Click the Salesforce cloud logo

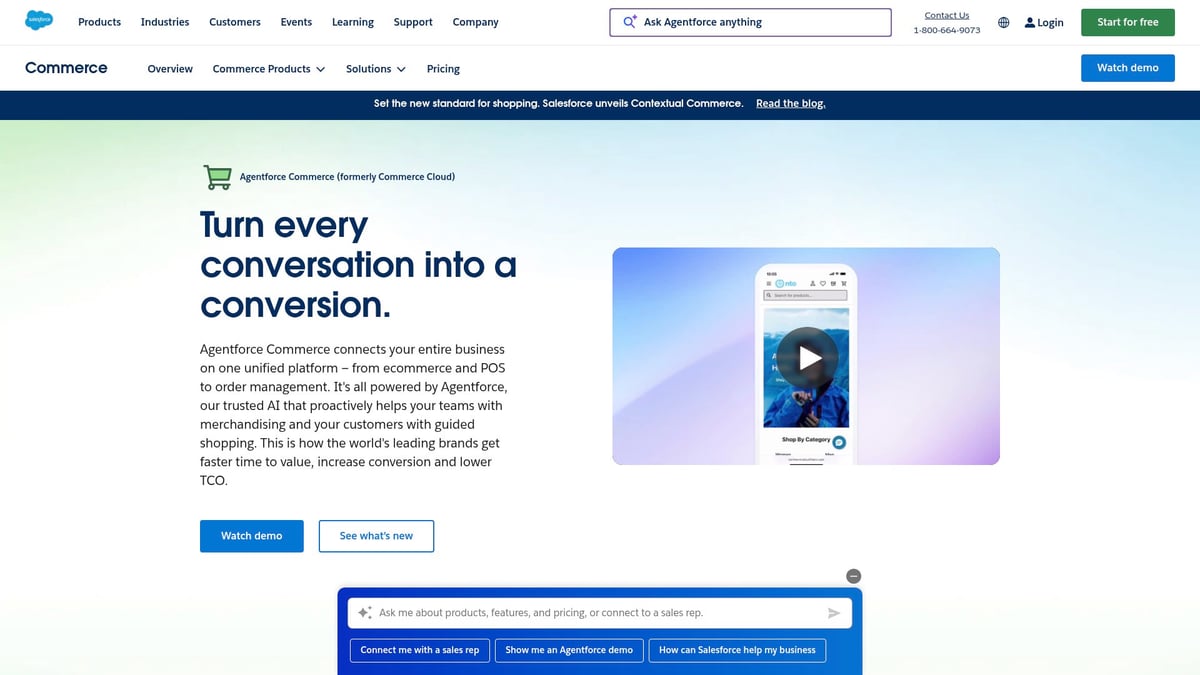(x=39, y=21)
